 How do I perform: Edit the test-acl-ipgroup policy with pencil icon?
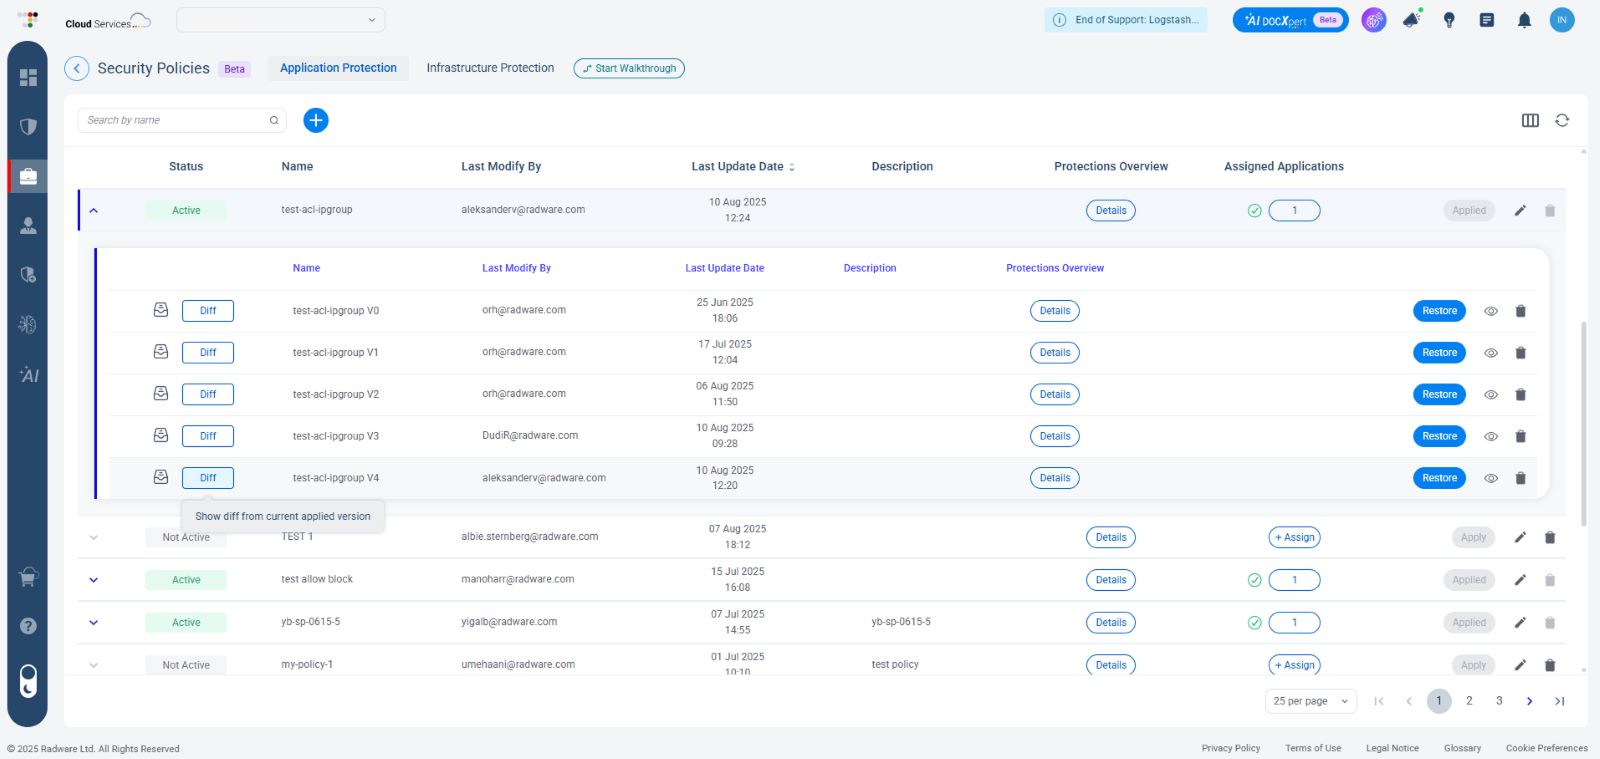click(x=1520, y=210)
